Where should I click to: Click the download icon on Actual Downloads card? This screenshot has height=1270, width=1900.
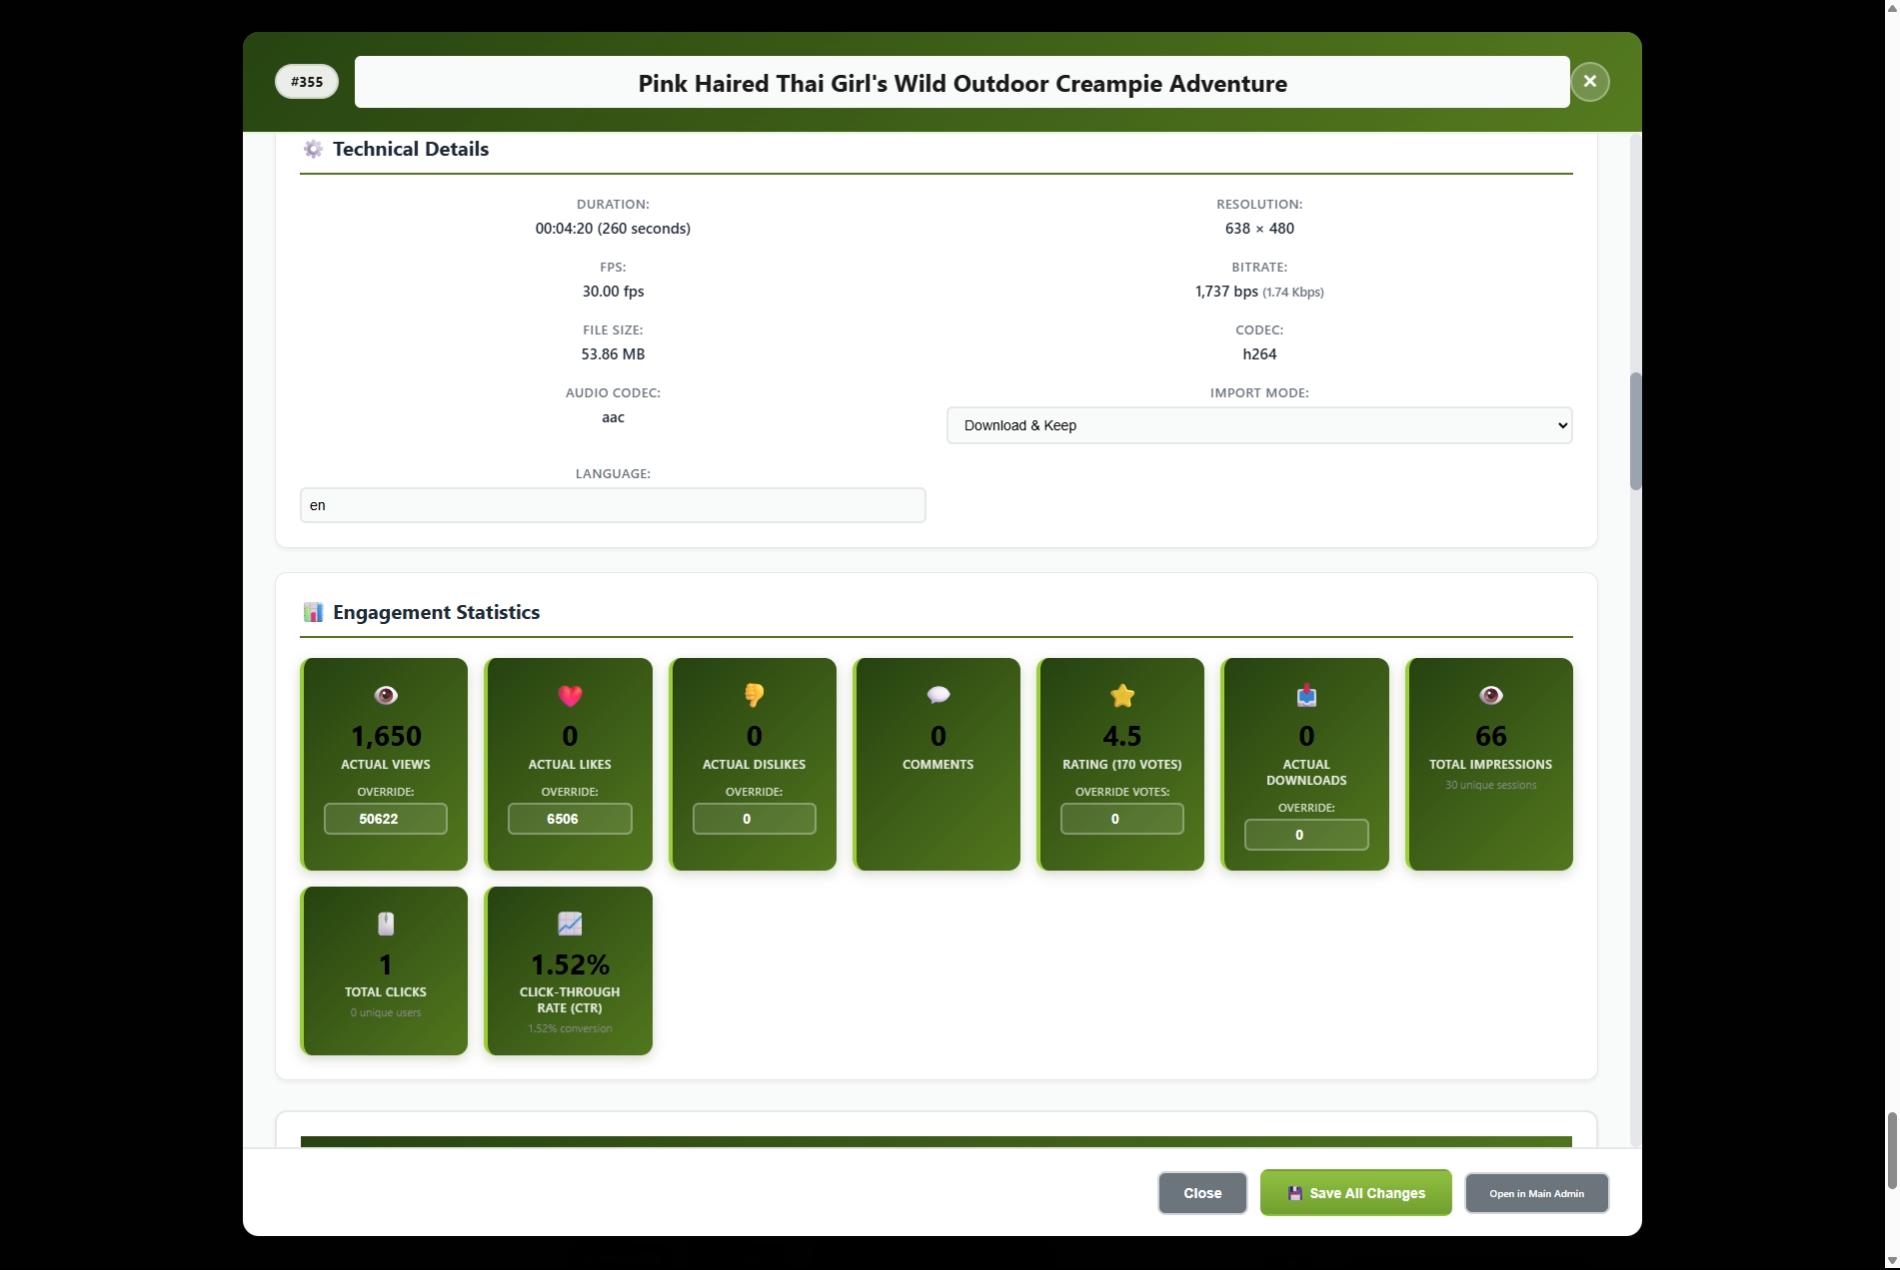click(1305, 696)
